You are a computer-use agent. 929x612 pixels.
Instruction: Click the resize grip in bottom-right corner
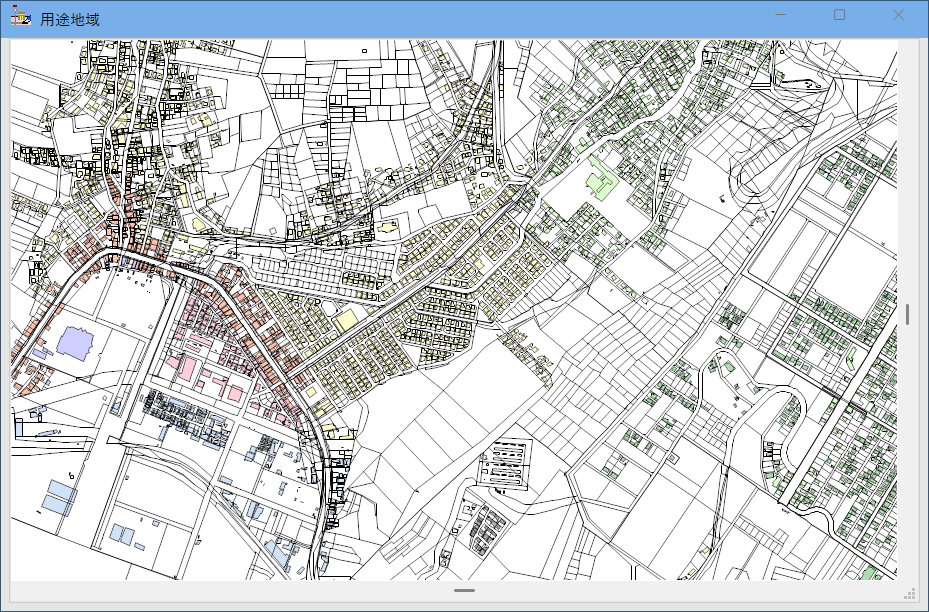tap(911, 593)
